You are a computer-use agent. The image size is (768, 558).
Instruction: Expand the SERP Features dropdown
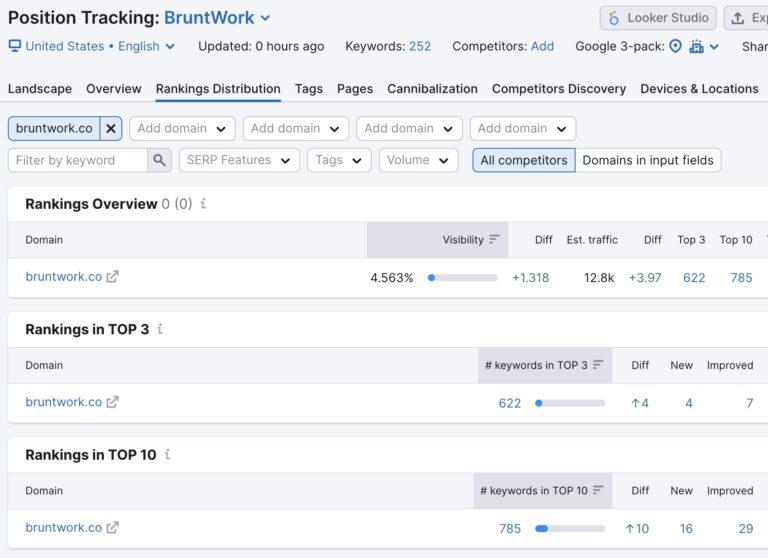tap(239, 160)
